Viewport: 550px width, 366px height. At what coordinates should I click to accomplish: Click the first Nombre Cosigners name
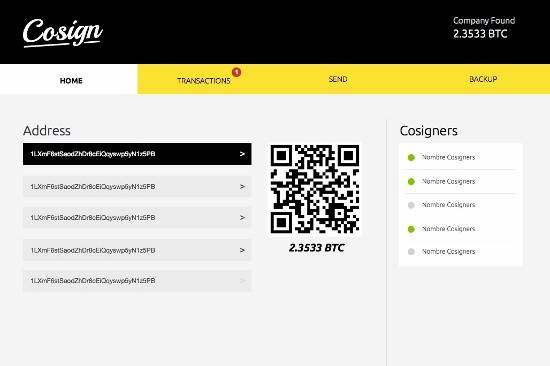(x=448, y=157)
